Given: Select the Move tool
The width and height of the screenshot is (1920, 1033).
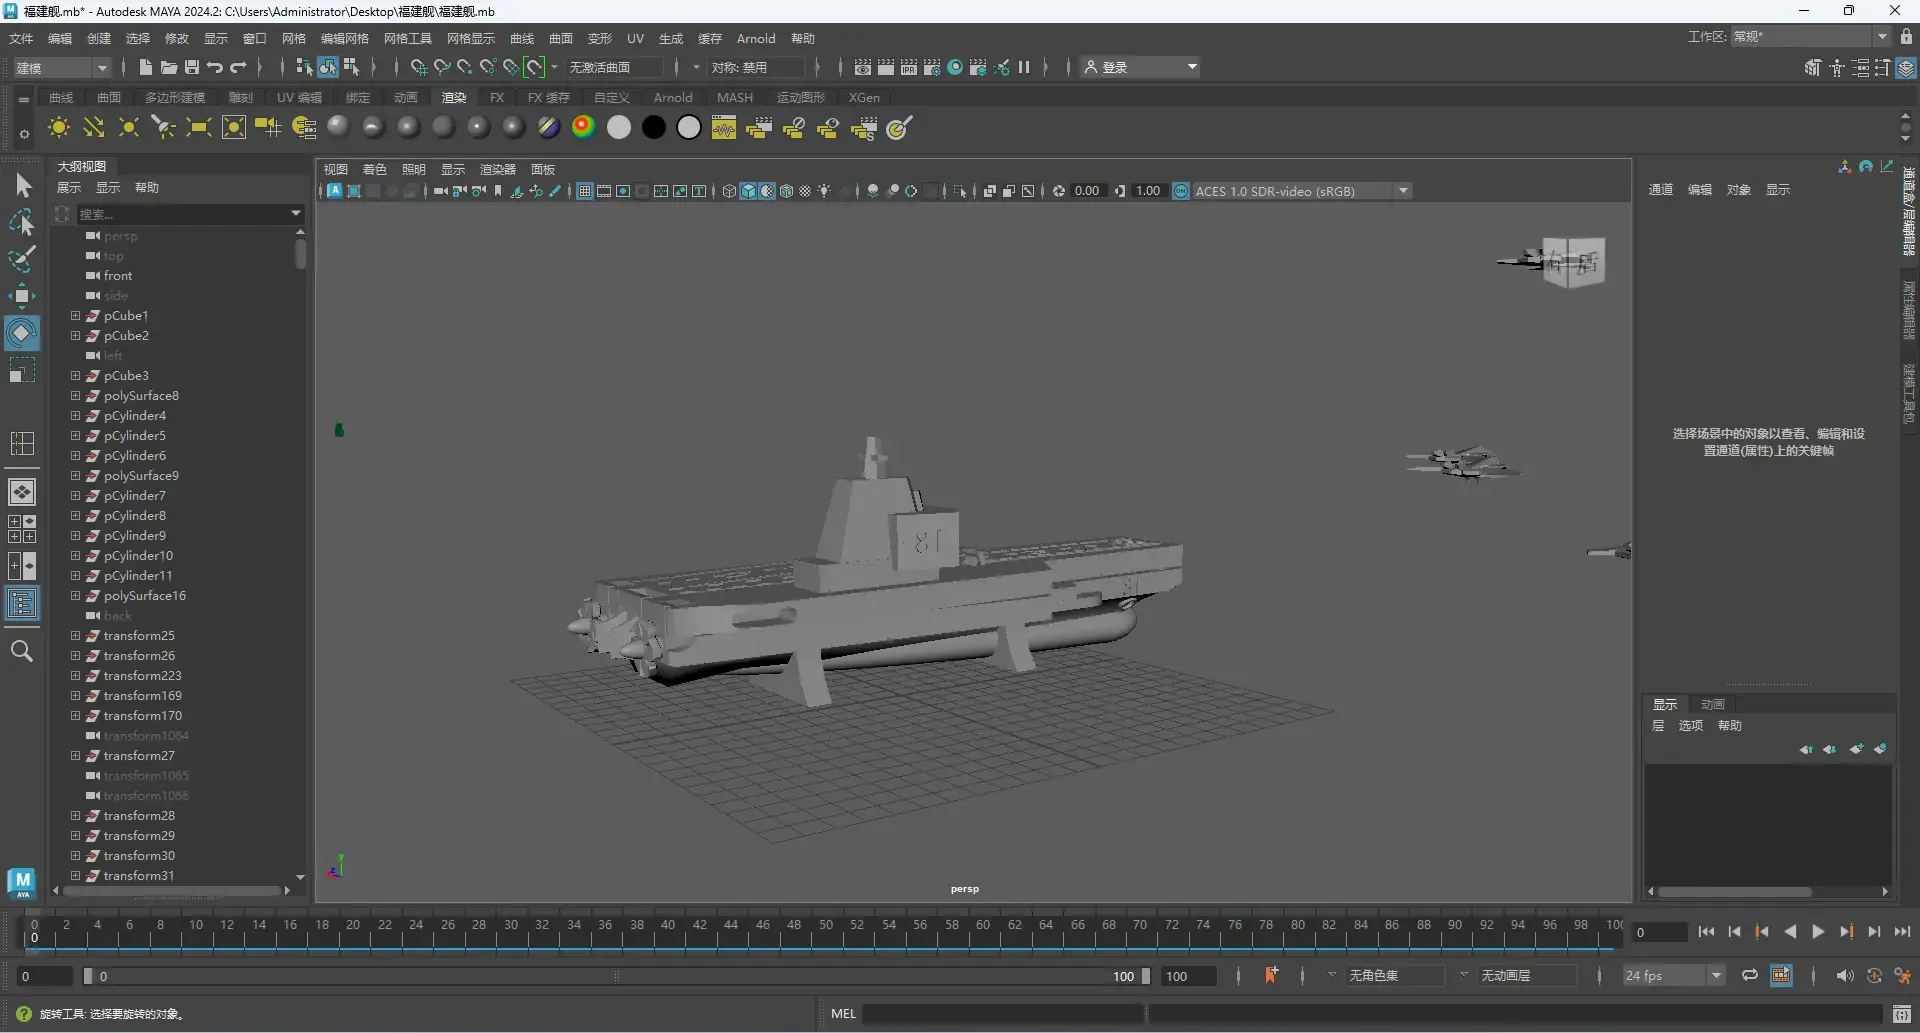Looking at the screenshot, I should (22, 296).
